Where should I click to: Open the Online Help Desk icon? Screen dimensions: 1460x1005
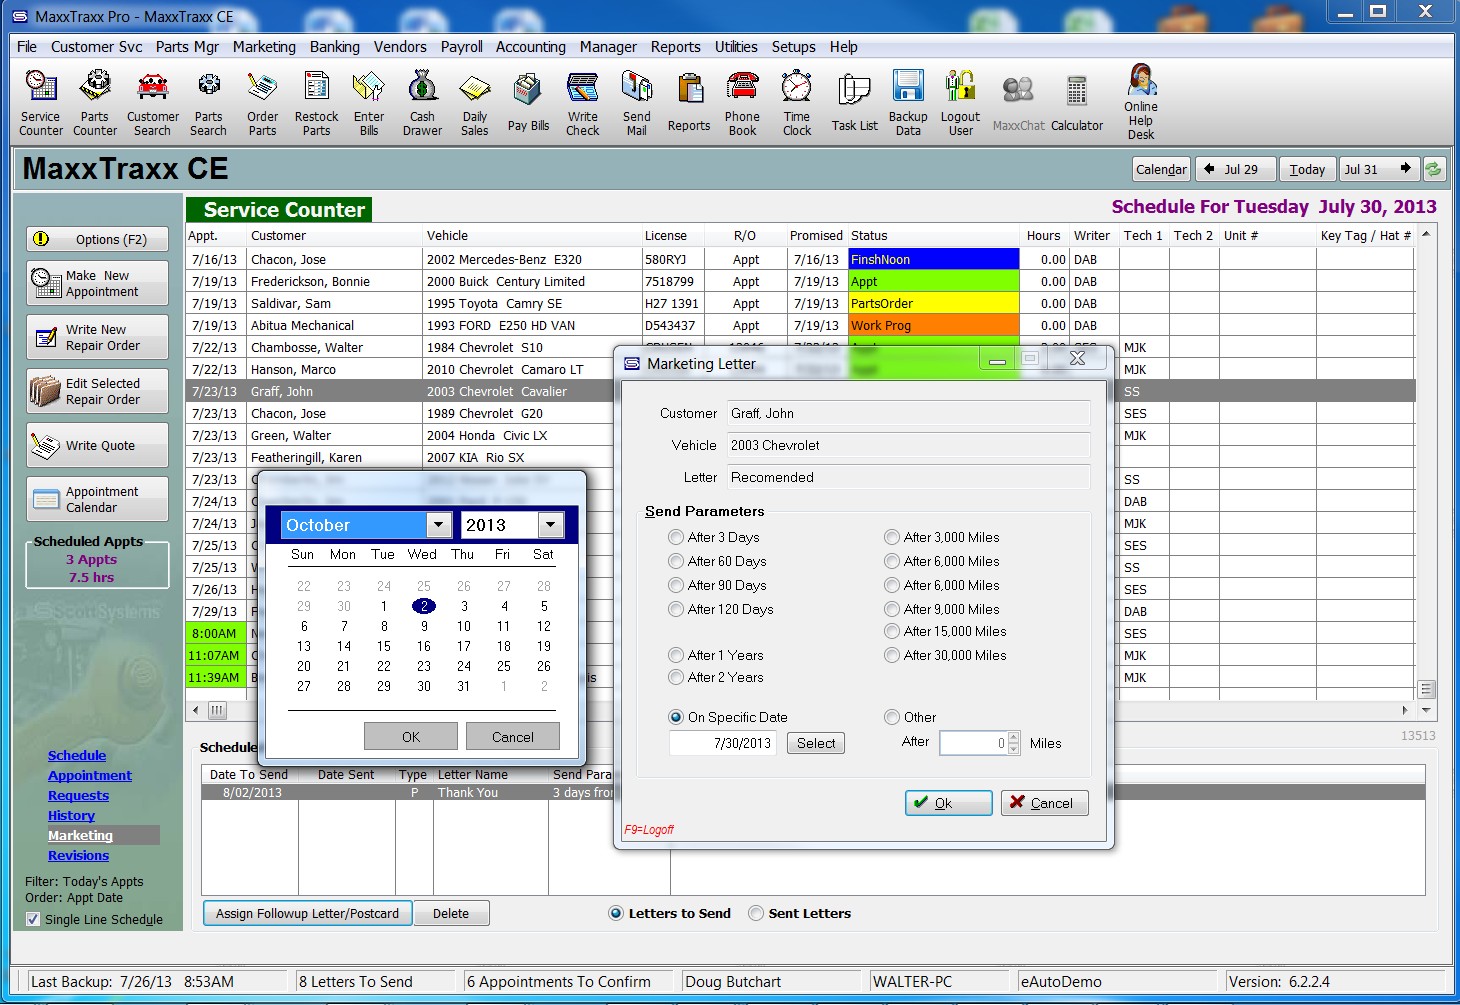(1141, 102)
